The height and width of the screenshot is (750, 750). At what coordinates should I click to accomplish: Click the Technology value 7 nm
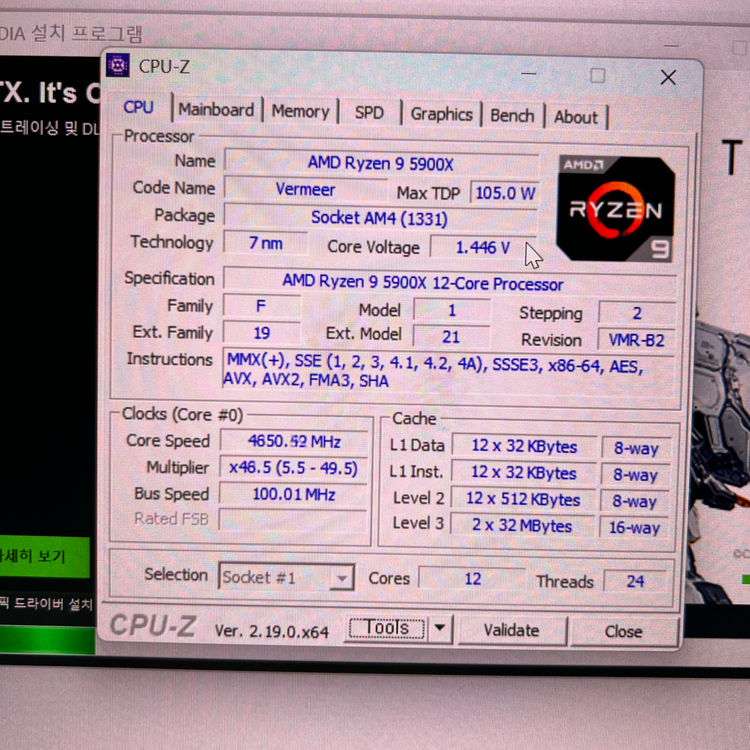(x=265, y=243)
